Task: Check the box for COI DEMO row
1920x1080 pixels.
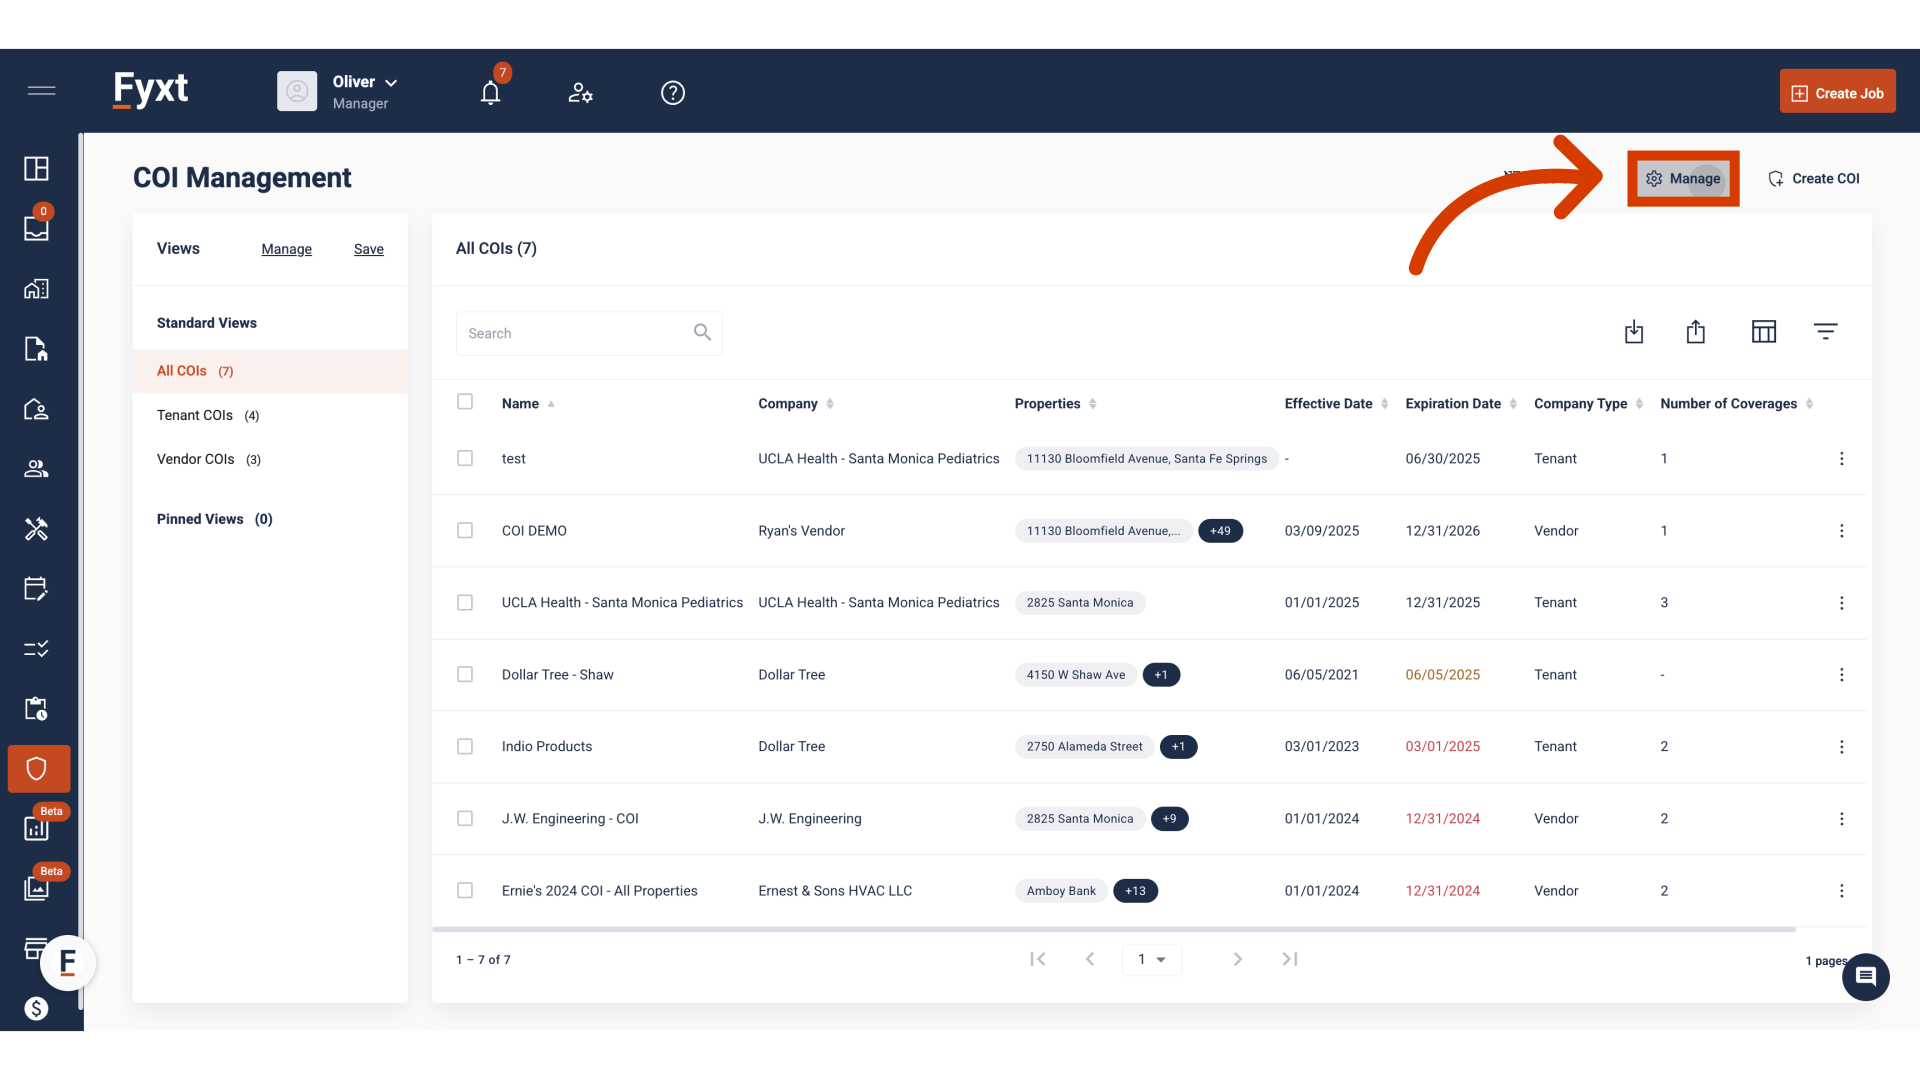Action: click(x=465, y=531)
